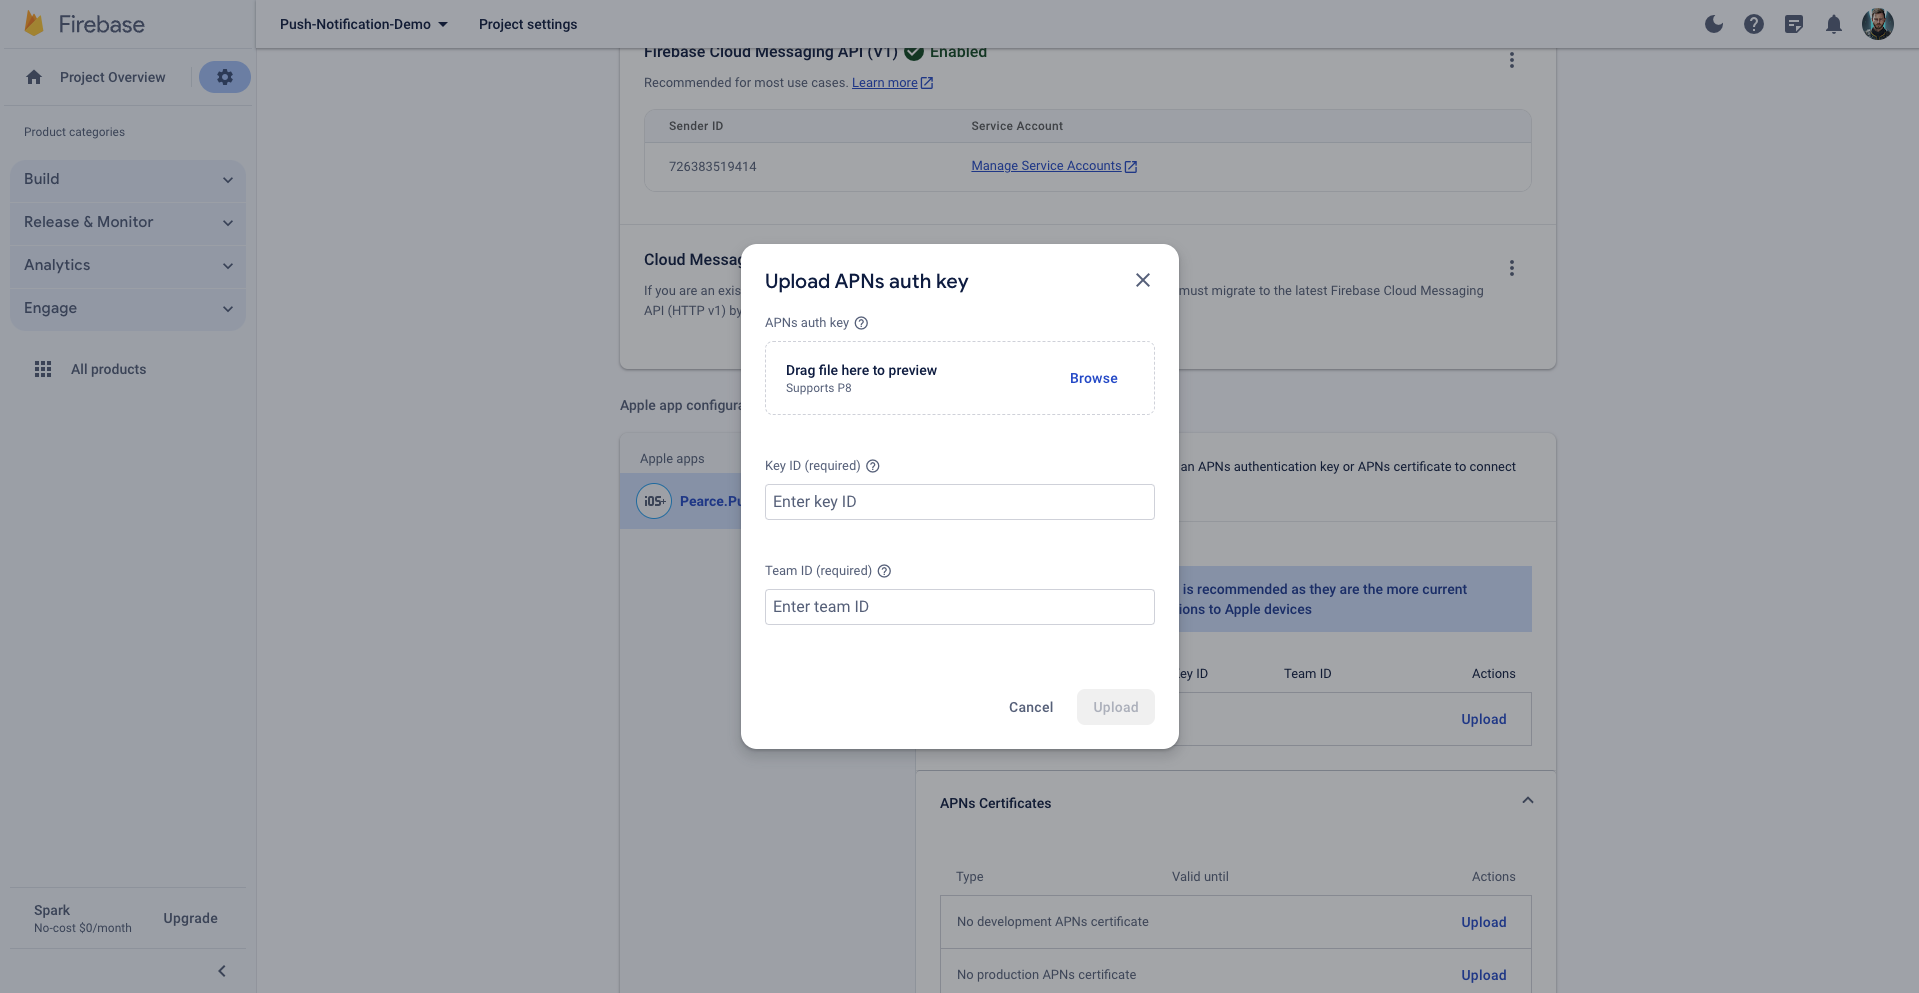Close the Upload APNs auth key dialog
1919x993 pixels.
(x=1143, y=280)
